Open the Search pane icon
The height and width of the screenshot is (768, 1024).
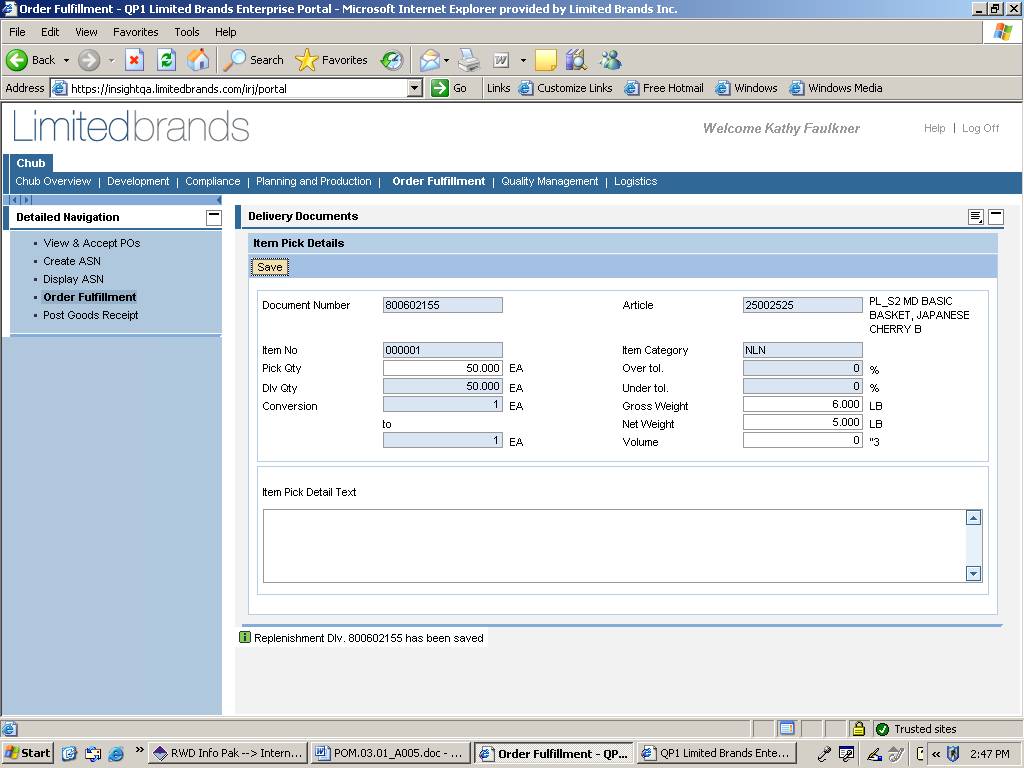pos(234,60)
